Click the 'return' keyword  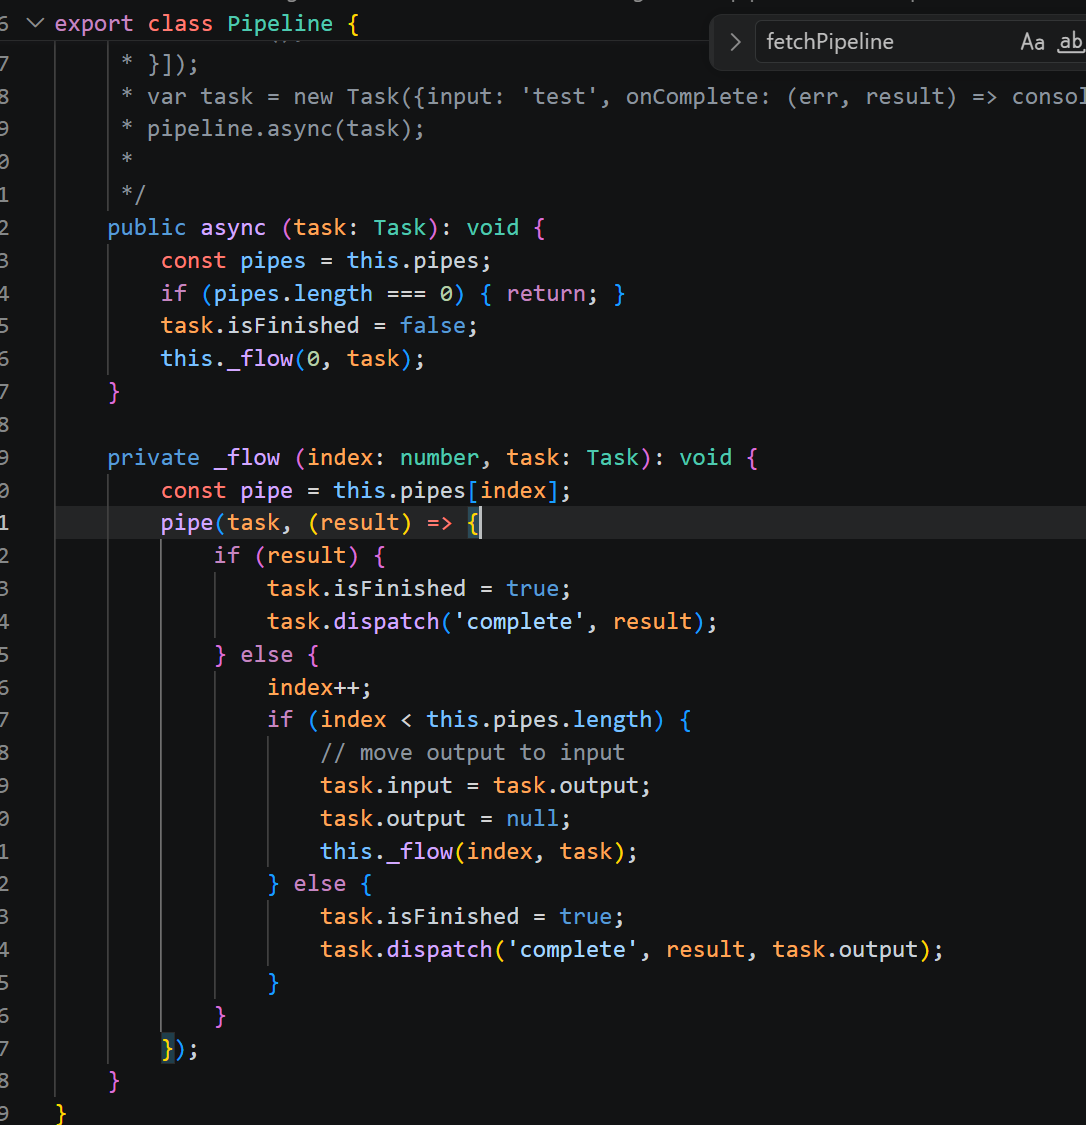[x=546, y=293]
